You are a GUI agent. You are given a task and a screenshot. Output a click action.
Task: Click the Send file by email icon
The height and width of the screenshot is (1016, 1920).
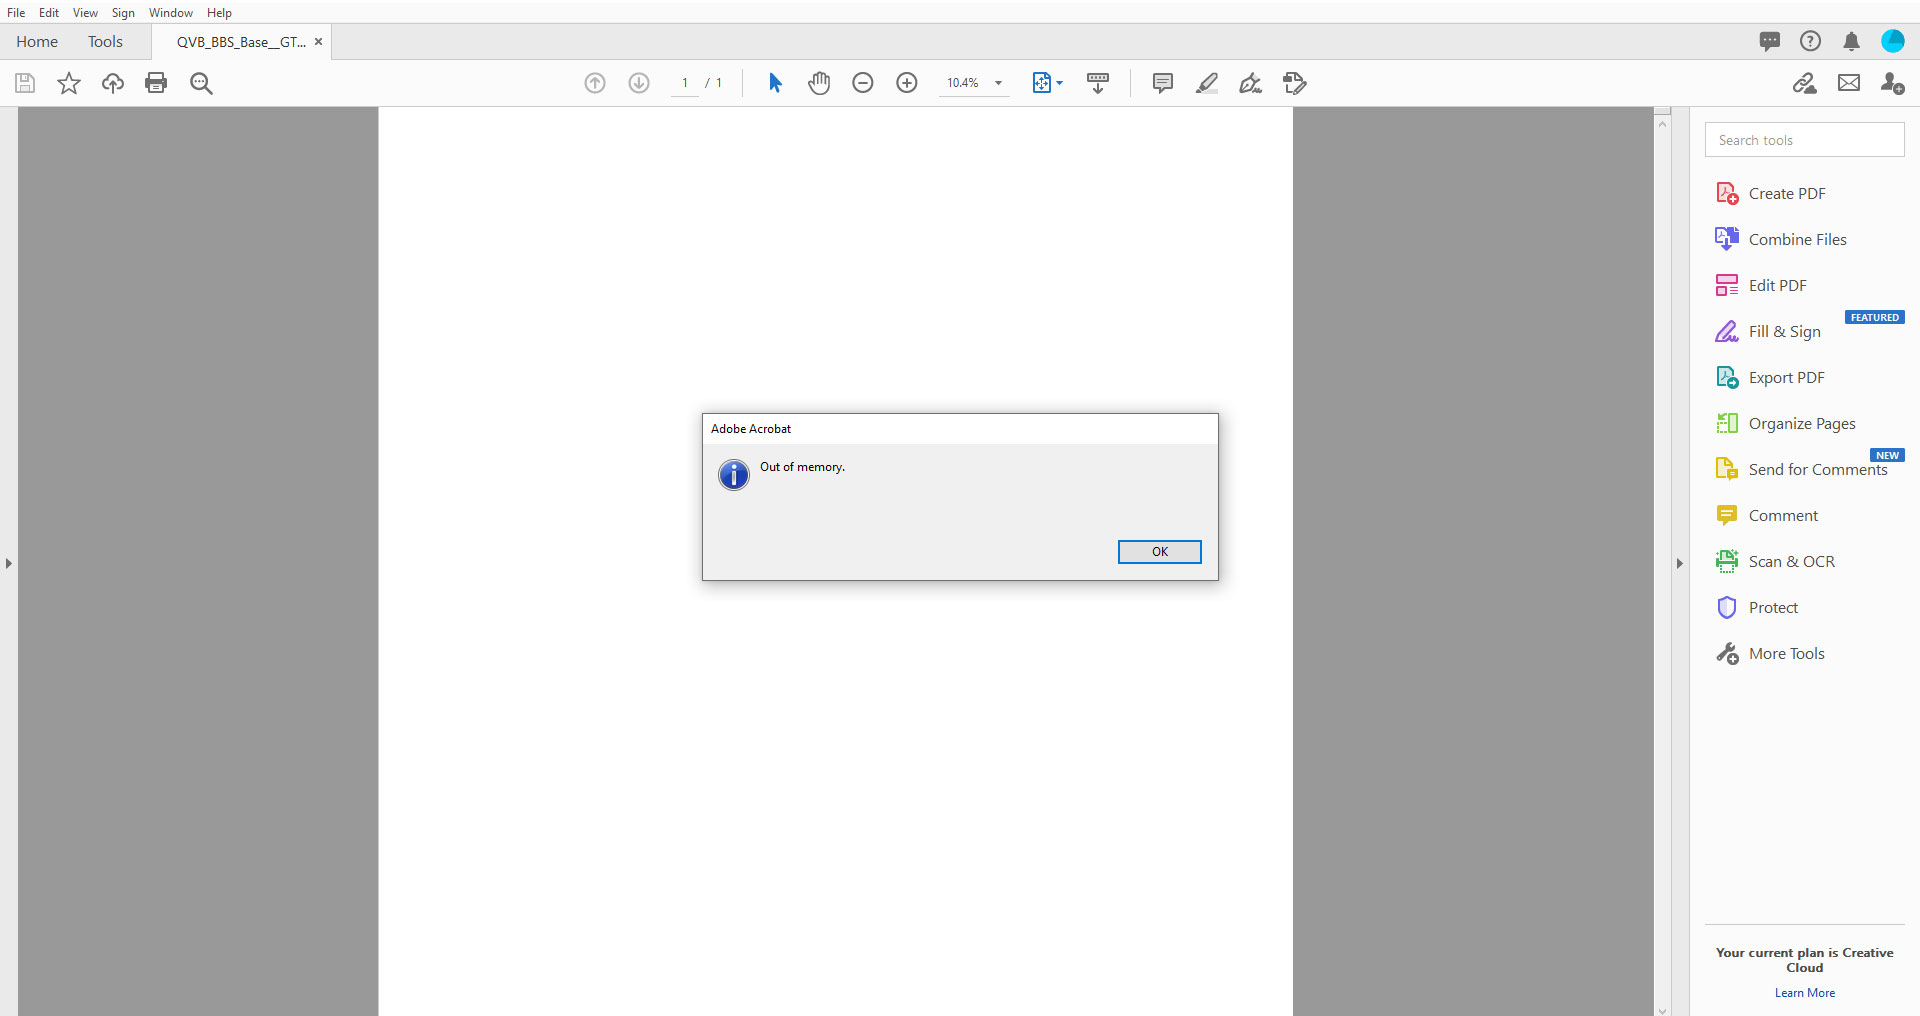click(x=1849, y=83)
